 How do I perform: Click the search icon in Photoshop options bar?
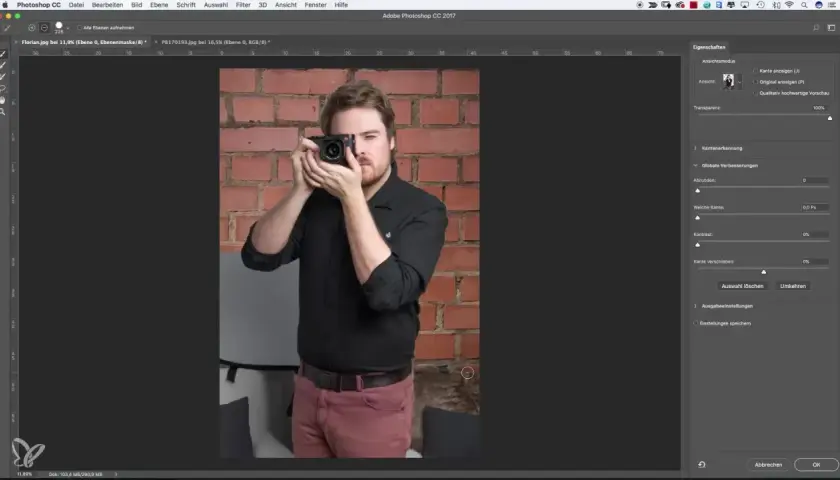click(816, 27)
